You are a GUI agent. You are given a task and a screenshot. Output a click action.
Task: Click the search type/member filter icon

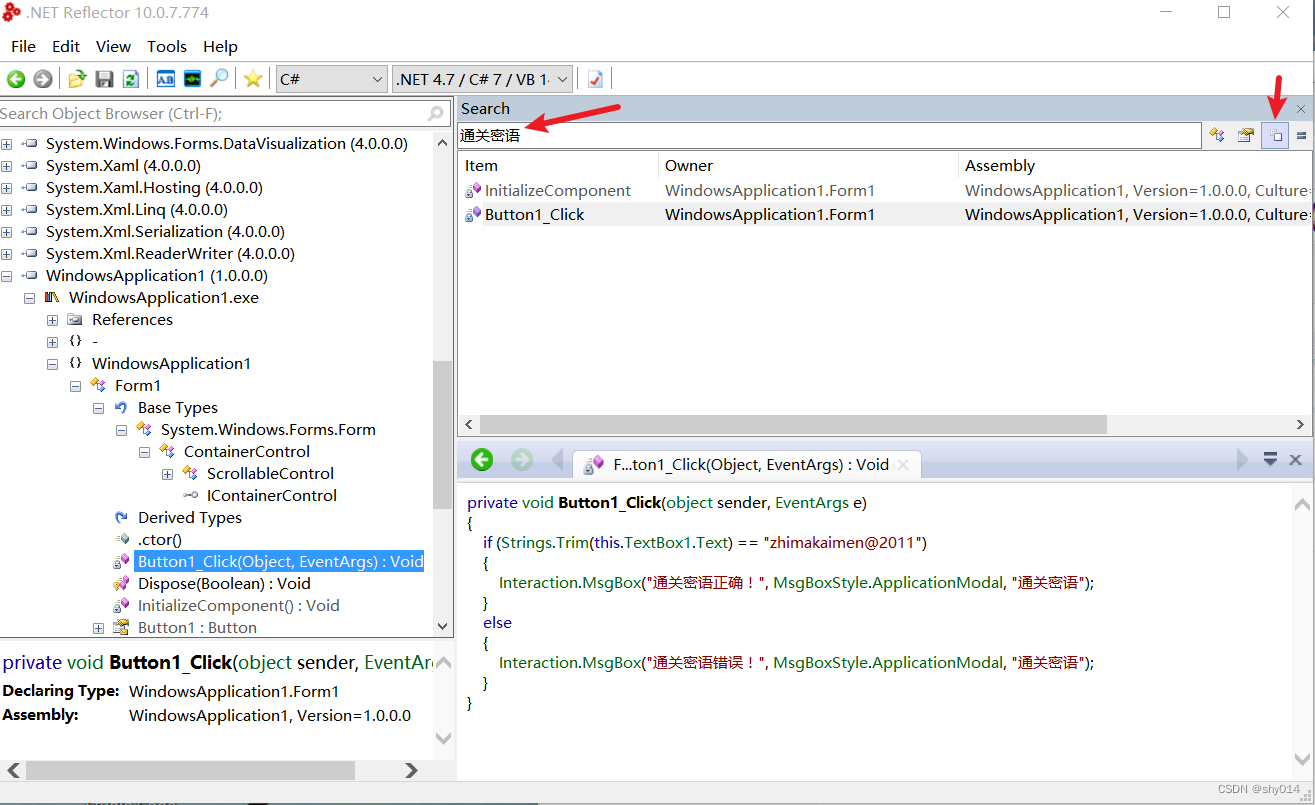click(1217, 135)
